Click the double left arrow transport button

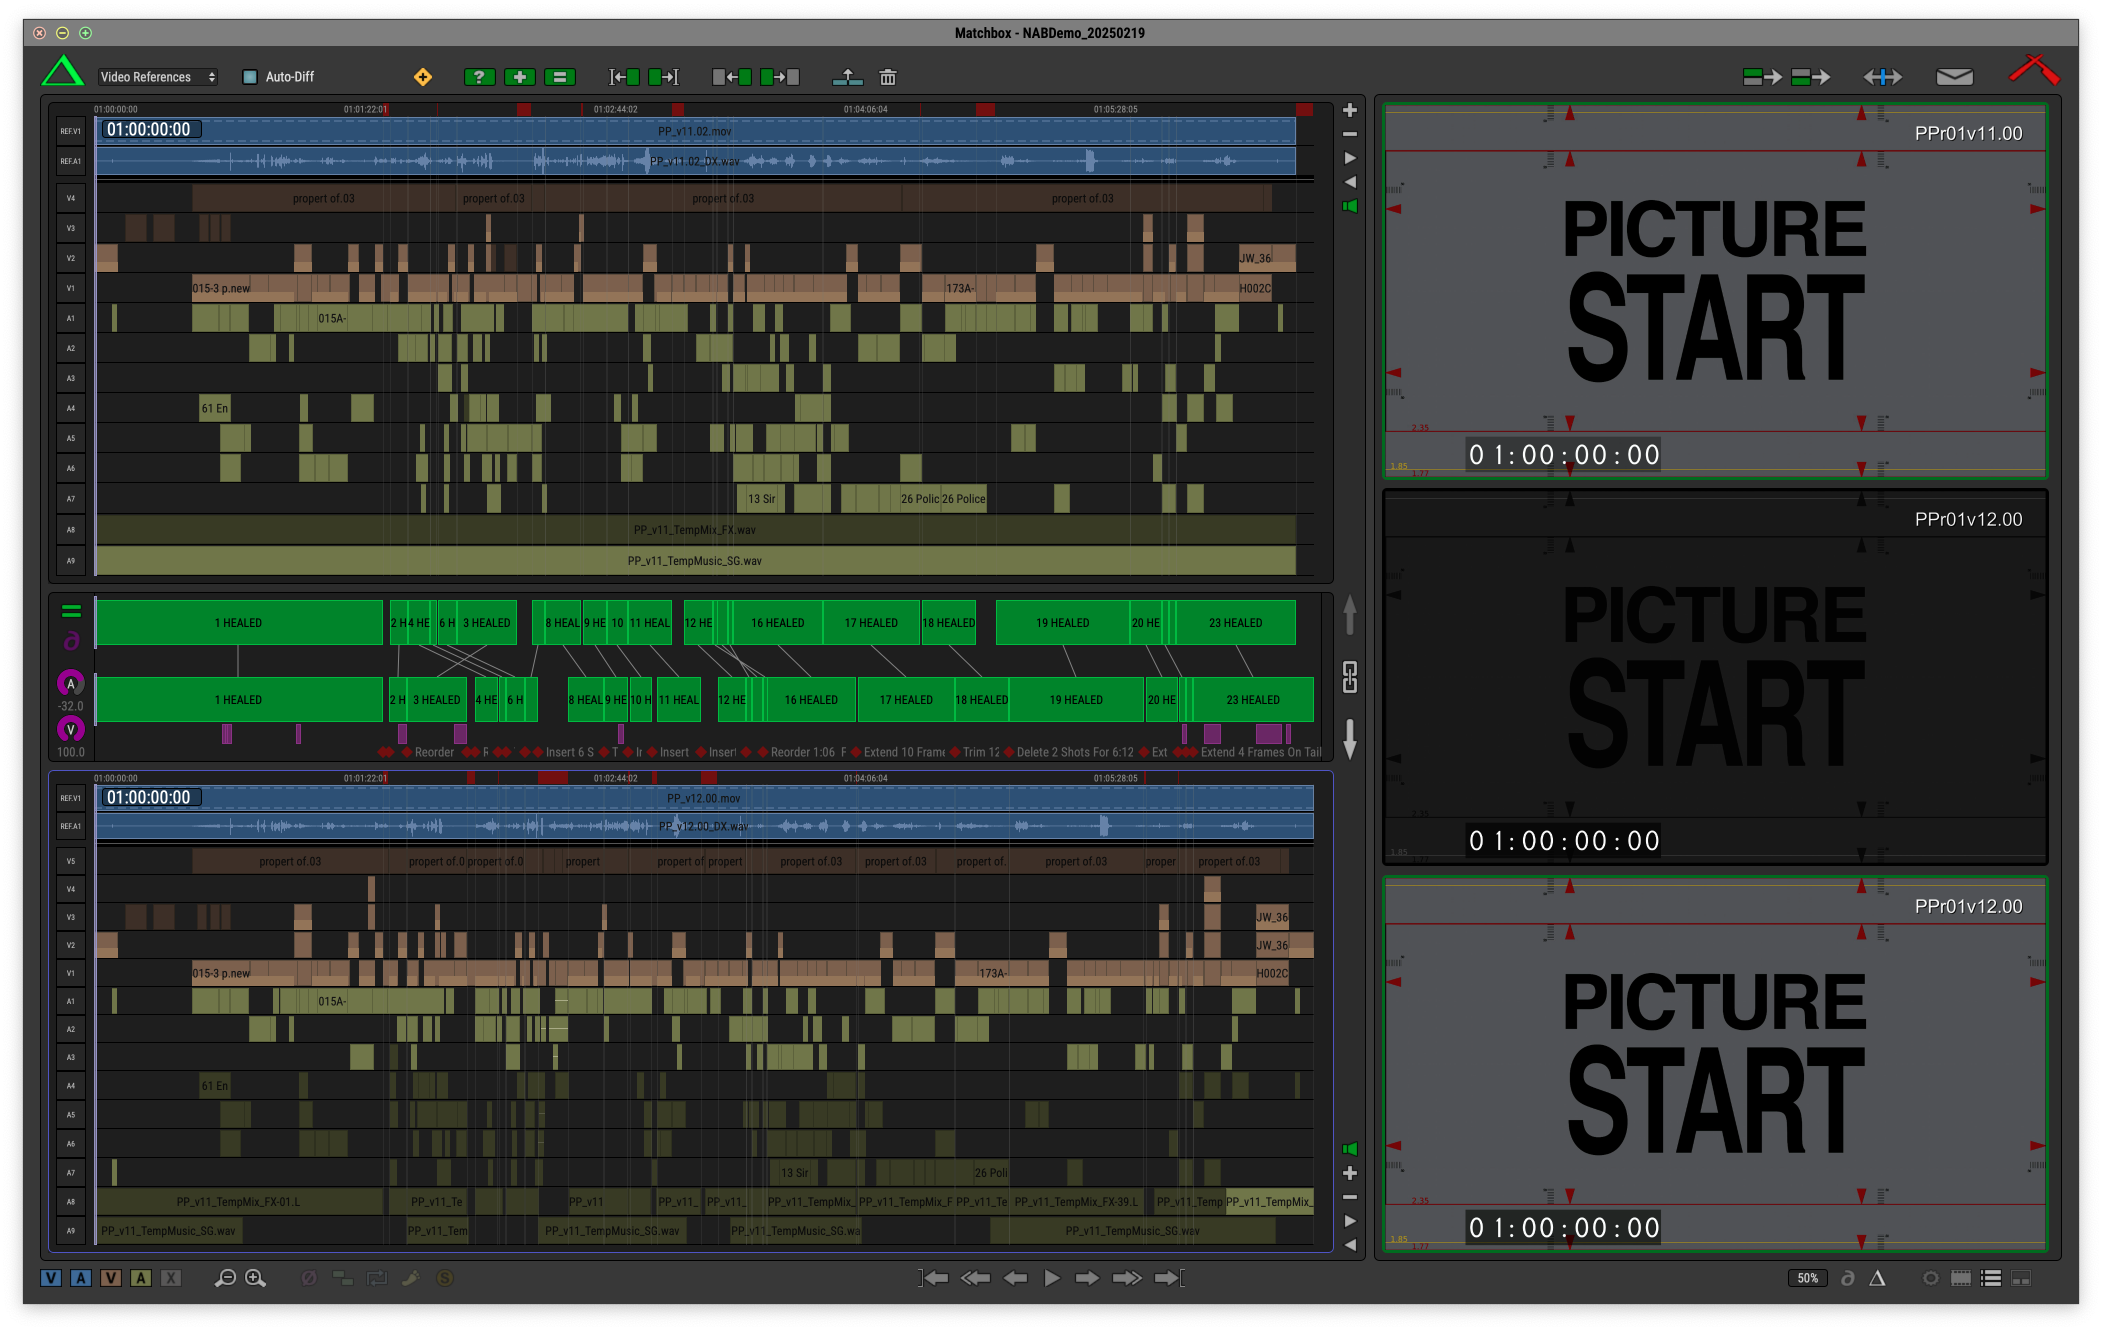coord(975,1278)
